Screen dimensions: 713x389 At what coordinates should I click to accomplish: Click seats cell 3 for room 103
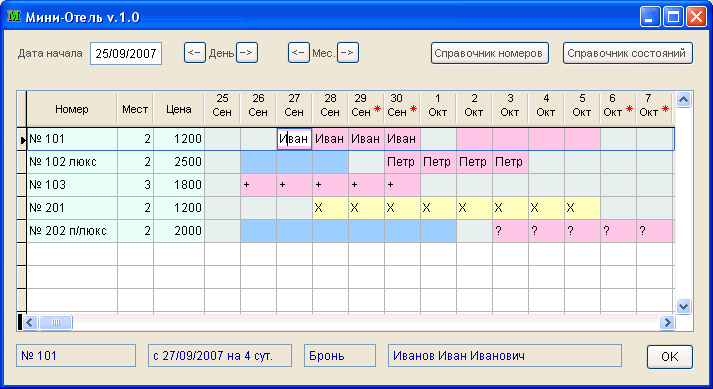[135, 185]
